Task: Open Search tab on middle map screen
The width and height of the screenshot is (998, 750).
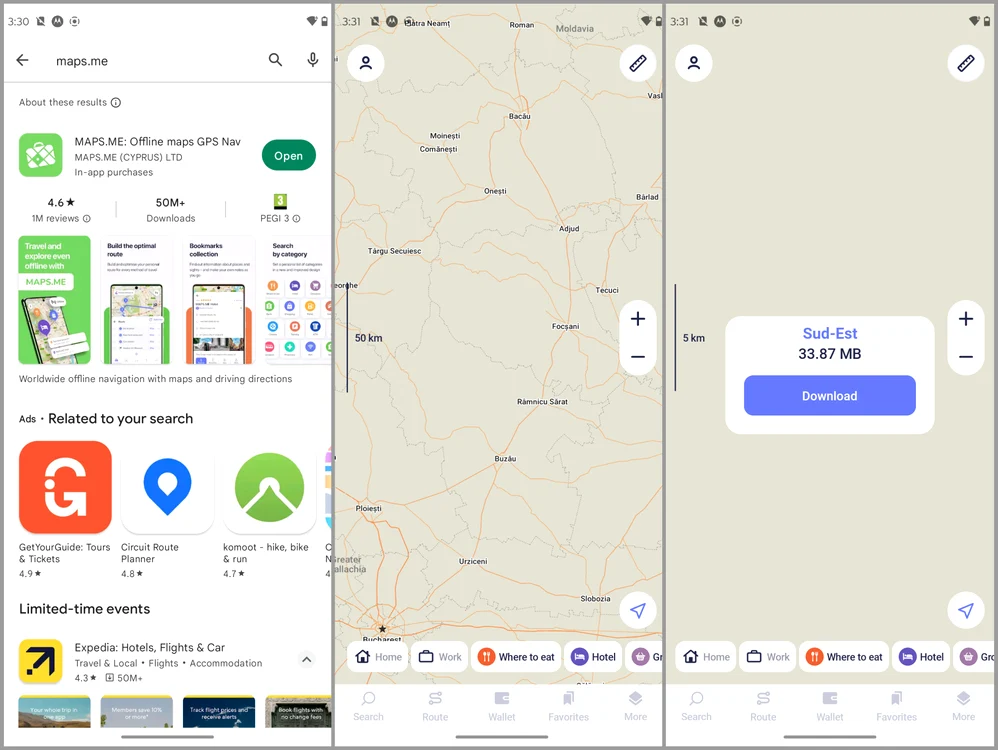Action: coord(369,706)
